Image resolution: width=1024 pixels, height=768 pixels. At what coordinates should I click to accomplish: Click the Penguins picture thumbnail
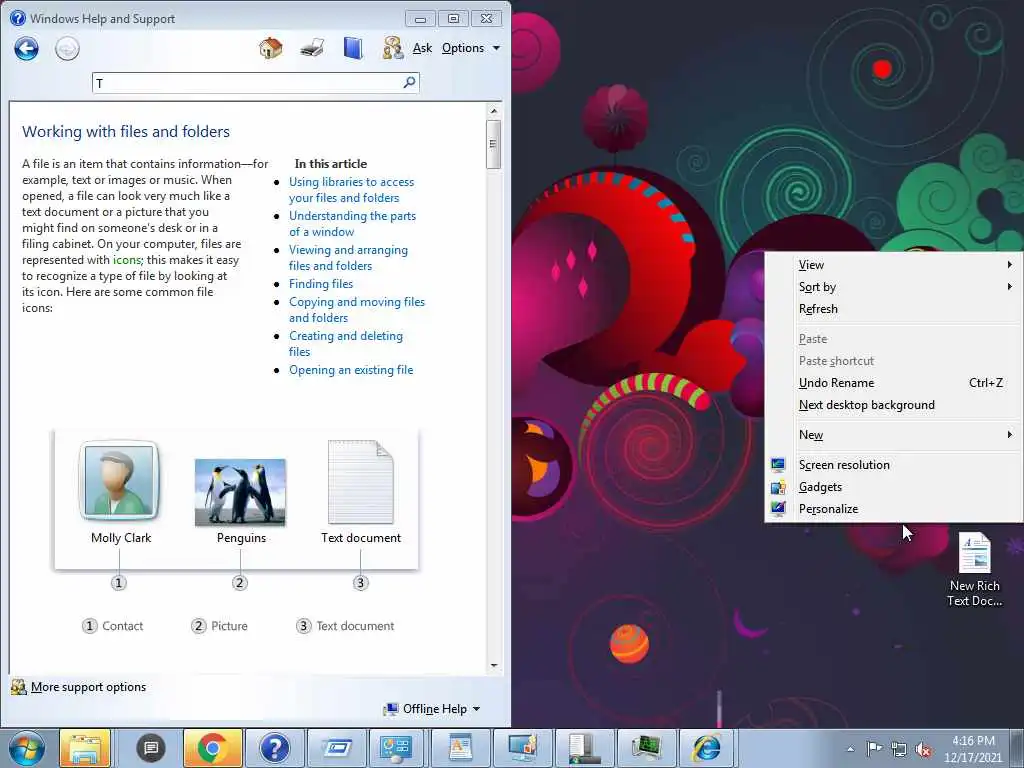click(x=240, y=492)
